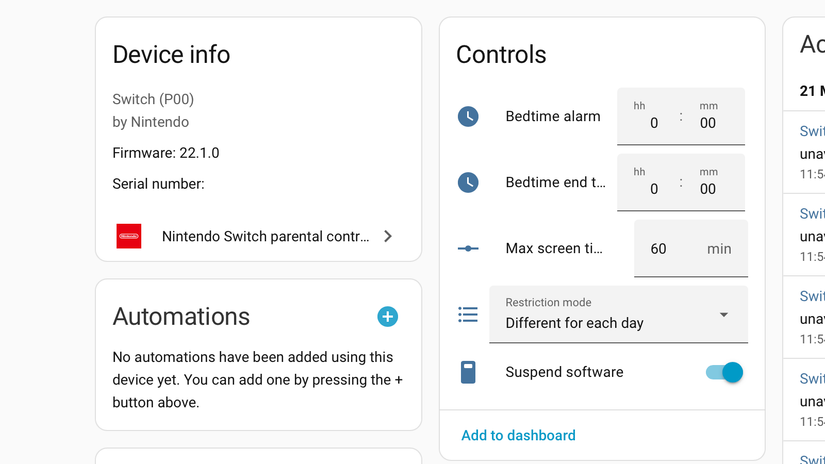Click the Bedtime end time label

click(555, 183)
